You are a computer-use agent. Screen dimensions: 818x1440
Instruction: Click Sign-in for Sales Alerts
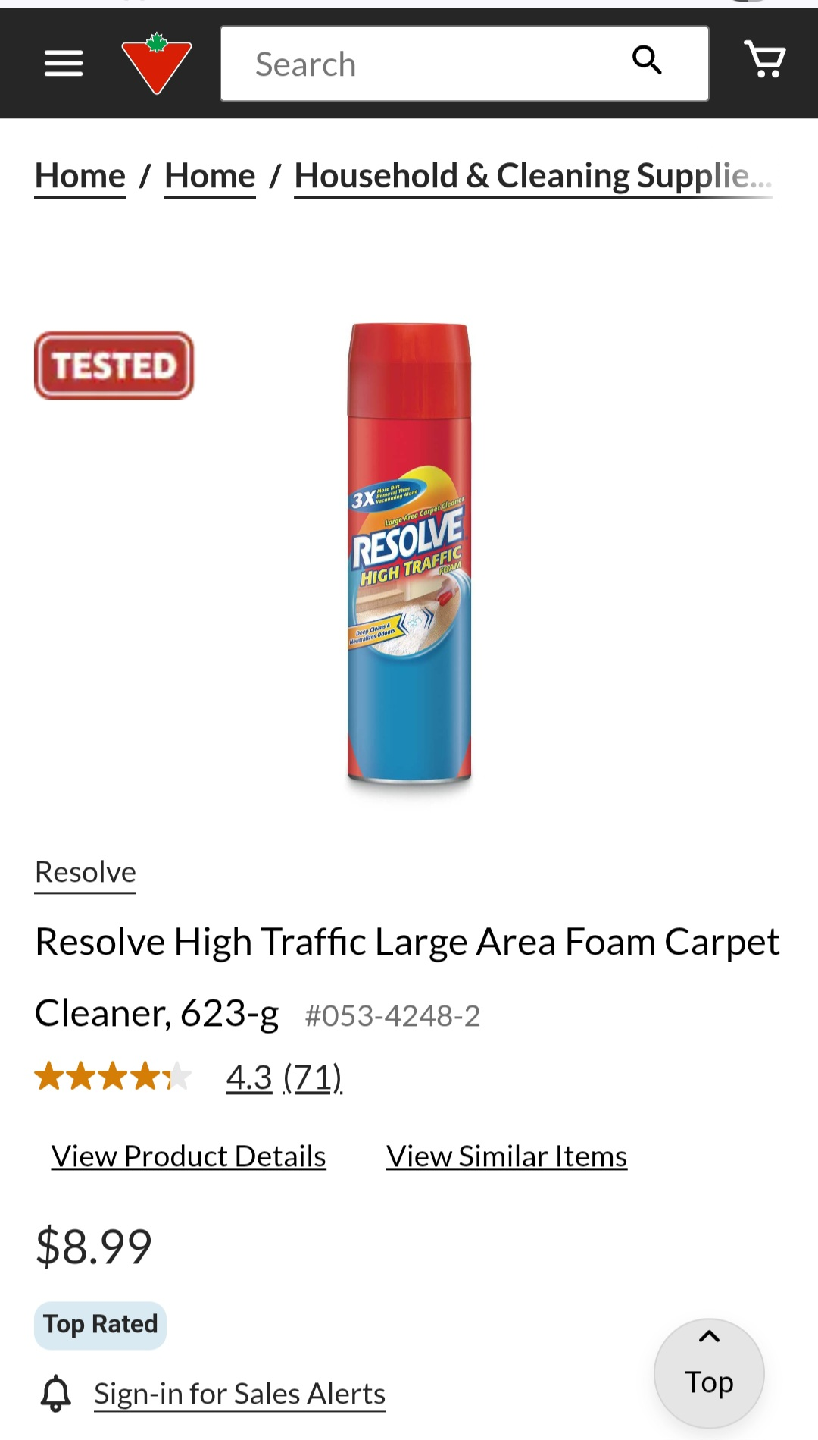[x=240, y=1394]
